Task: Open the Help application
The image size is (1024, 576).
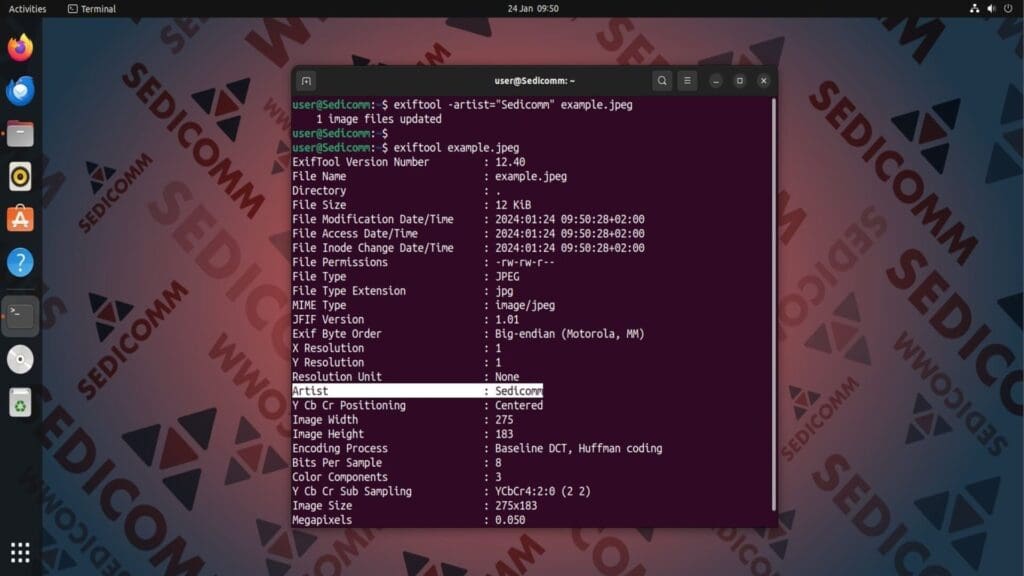Action: [x=20, y=263]
